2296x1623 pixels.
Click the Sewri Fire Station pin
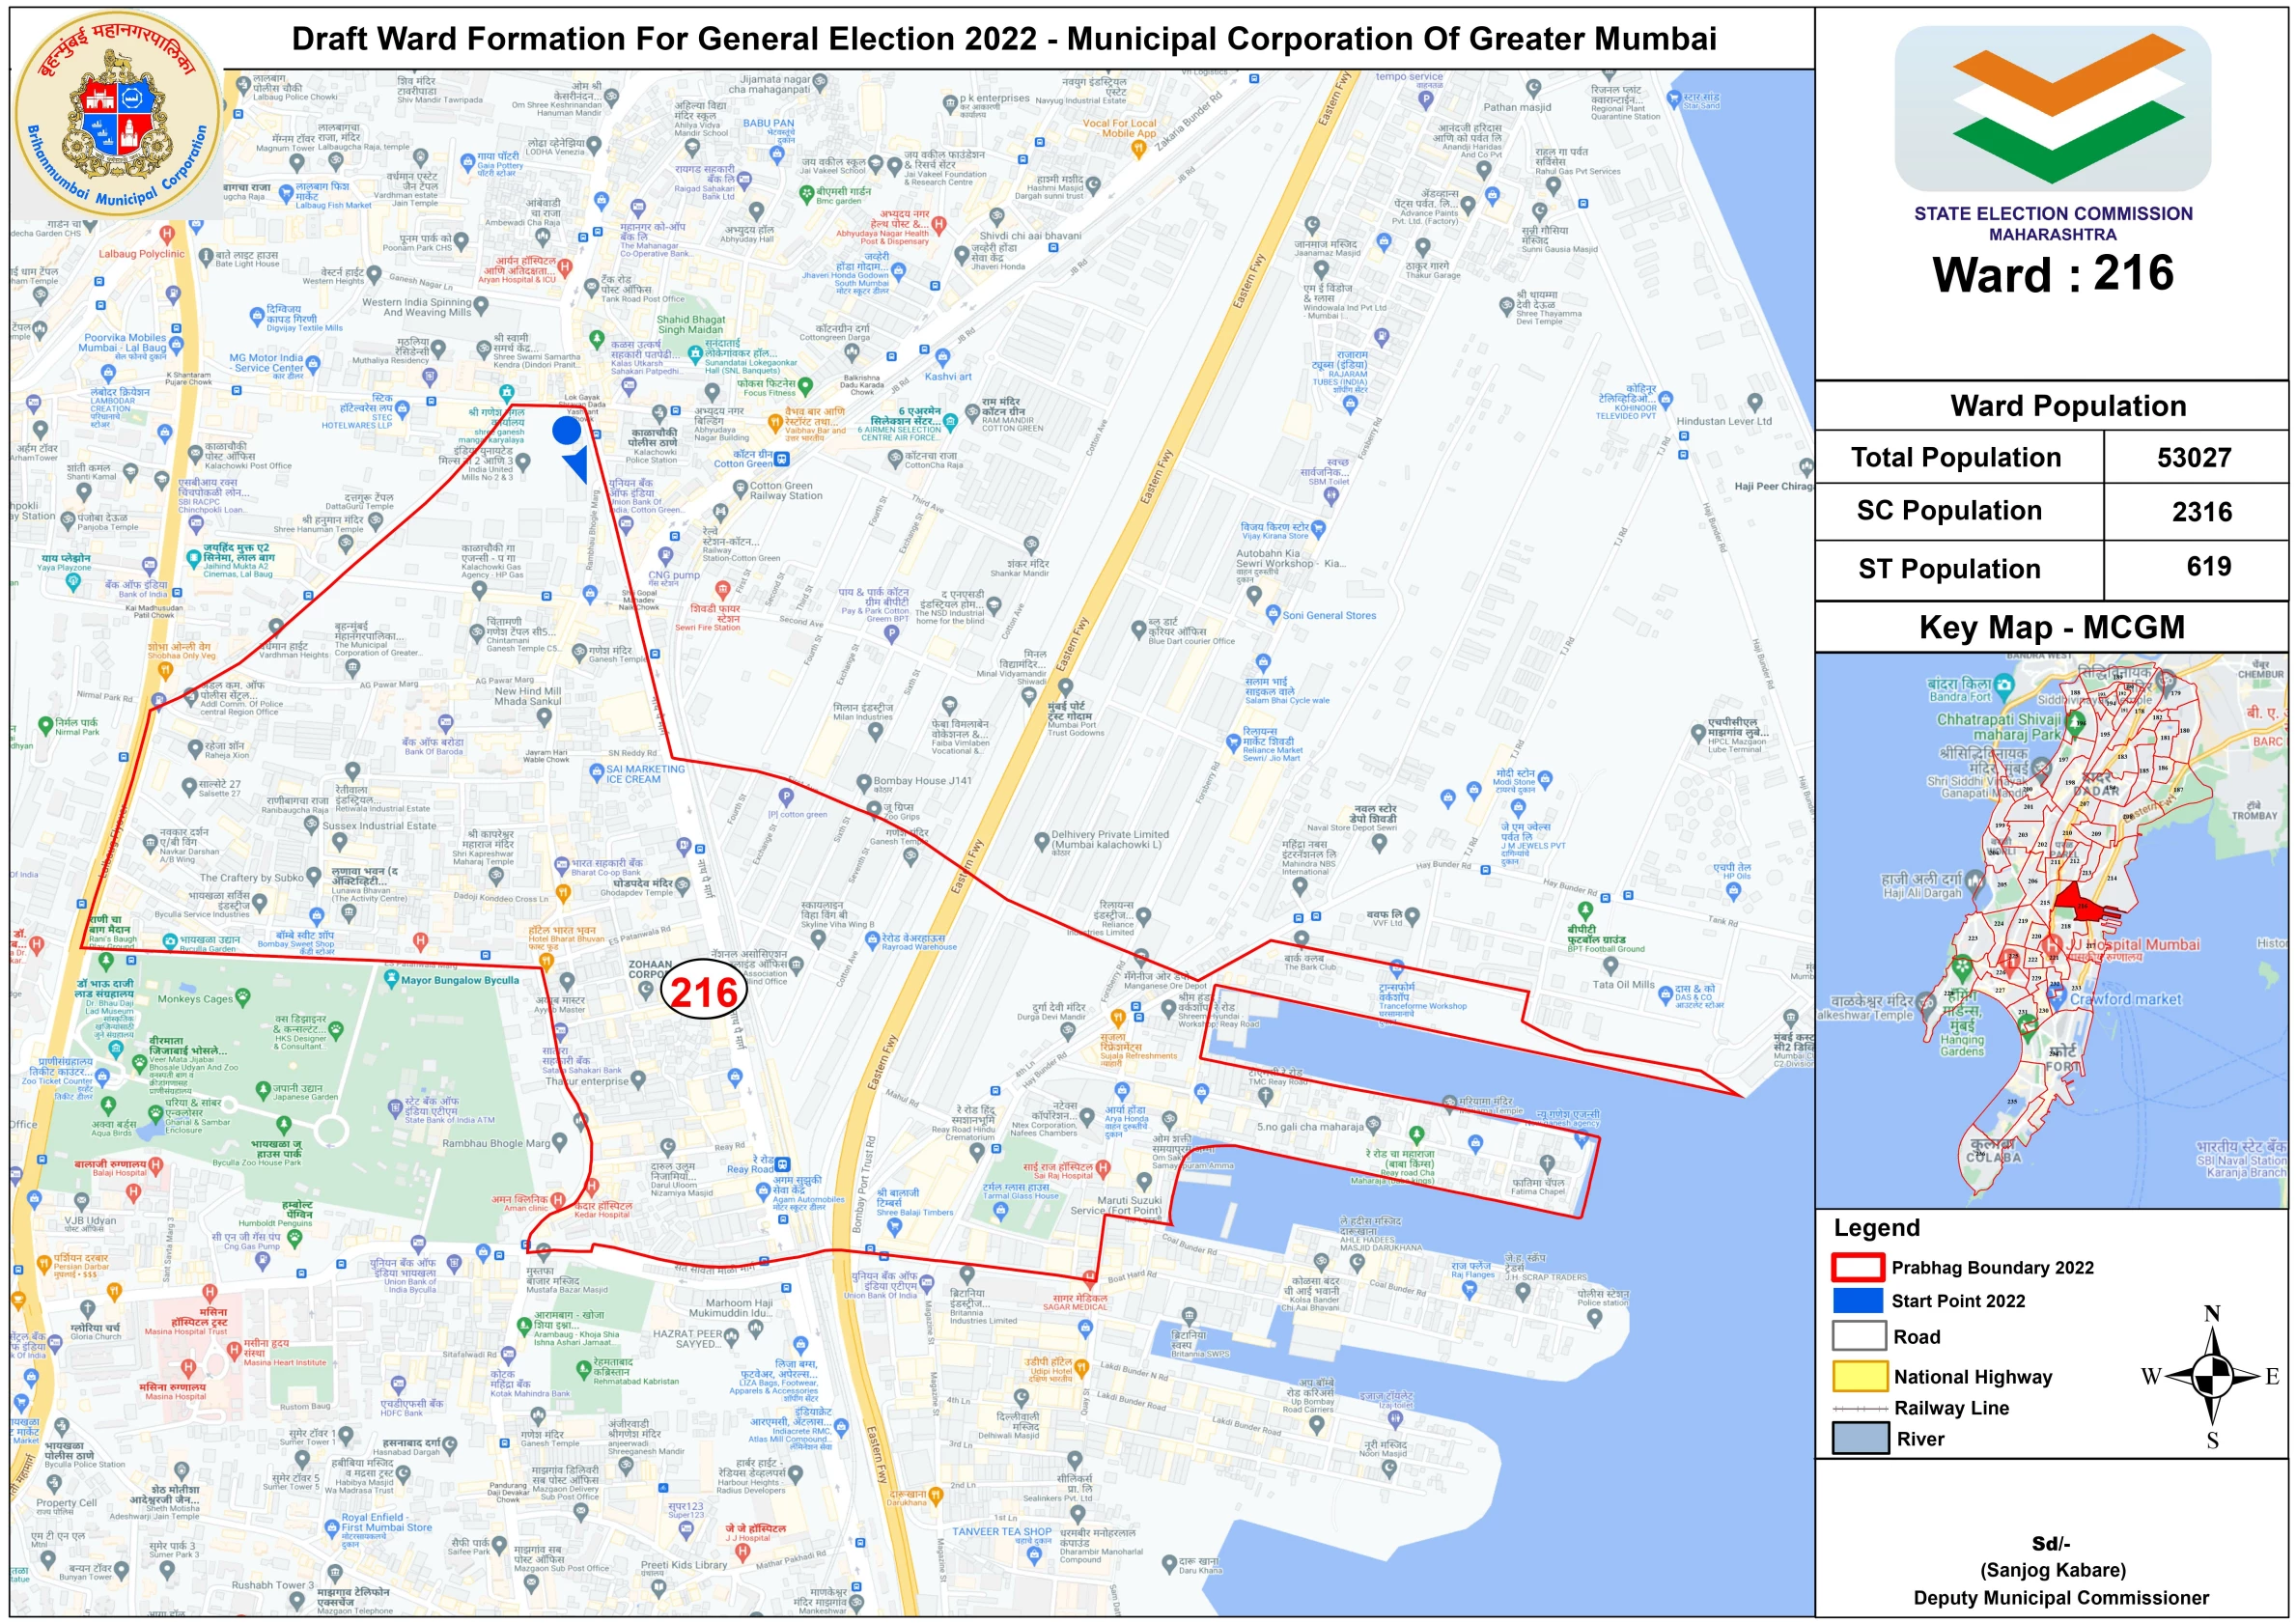pyautogui.click(x=722, y=590)
